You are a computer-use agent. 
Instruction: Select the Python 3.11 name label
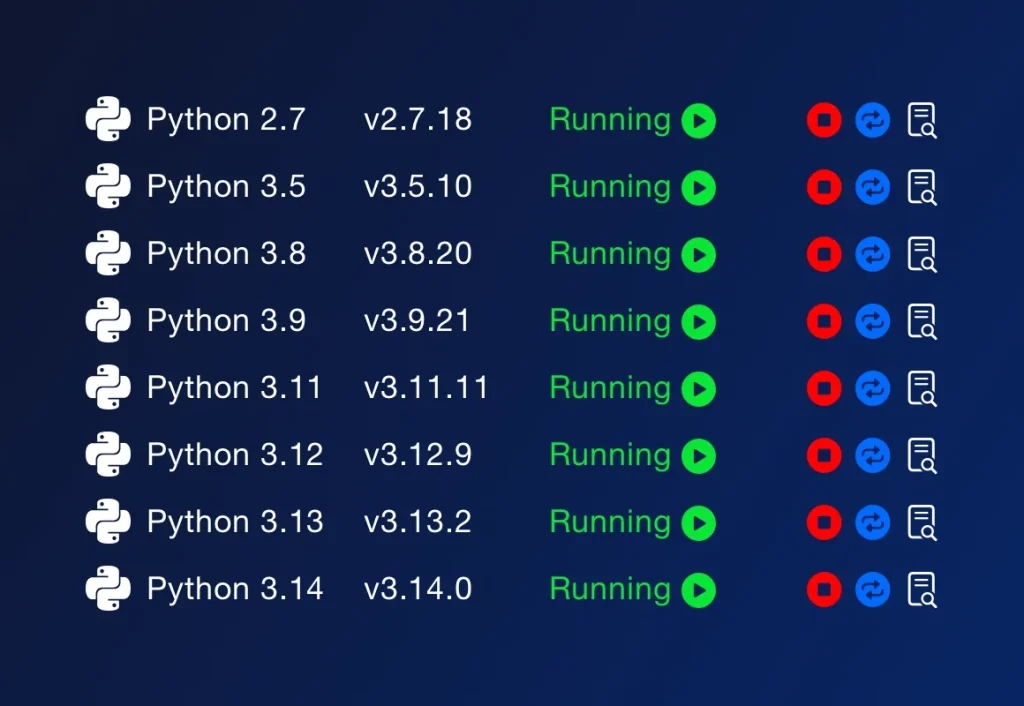(234, 389)
